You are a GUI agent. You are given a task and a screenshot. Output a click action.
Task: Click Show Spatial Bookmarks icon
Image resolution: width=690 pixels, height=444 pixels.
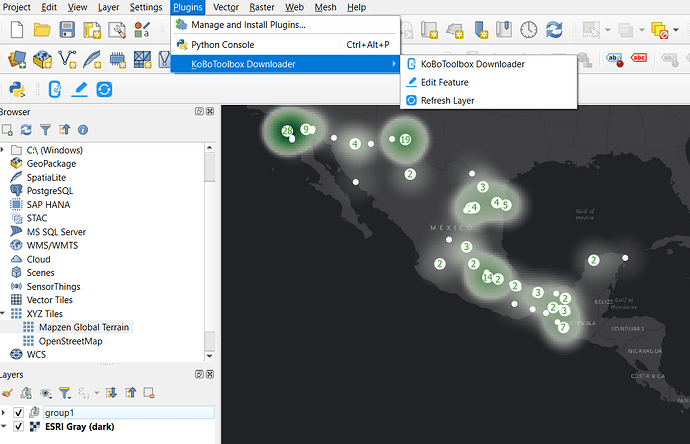click(504, 30)
